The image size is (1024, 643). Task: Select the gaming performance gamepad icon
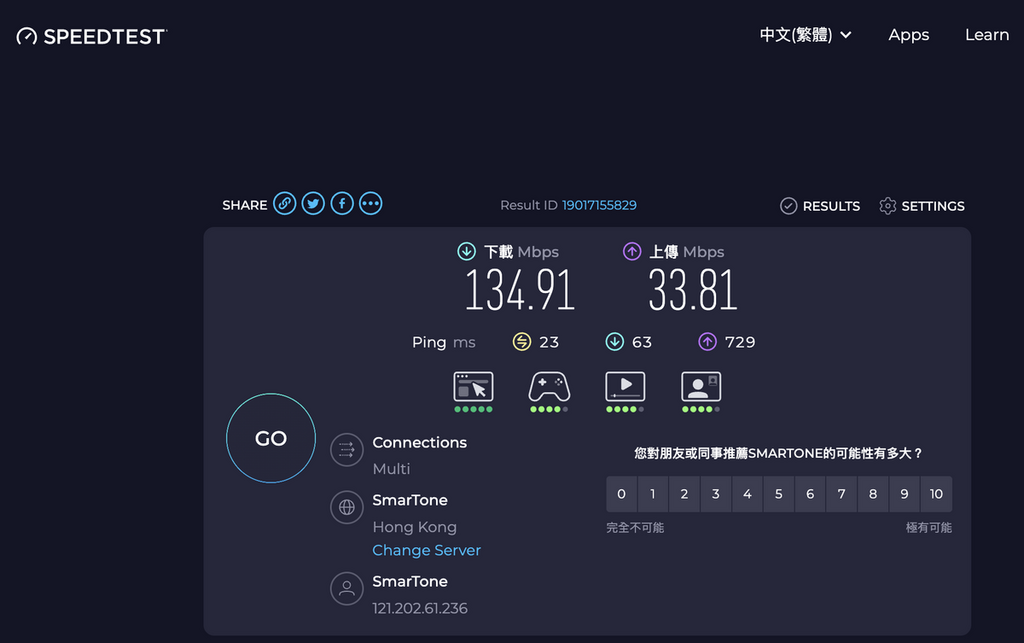tap(548, 387)
